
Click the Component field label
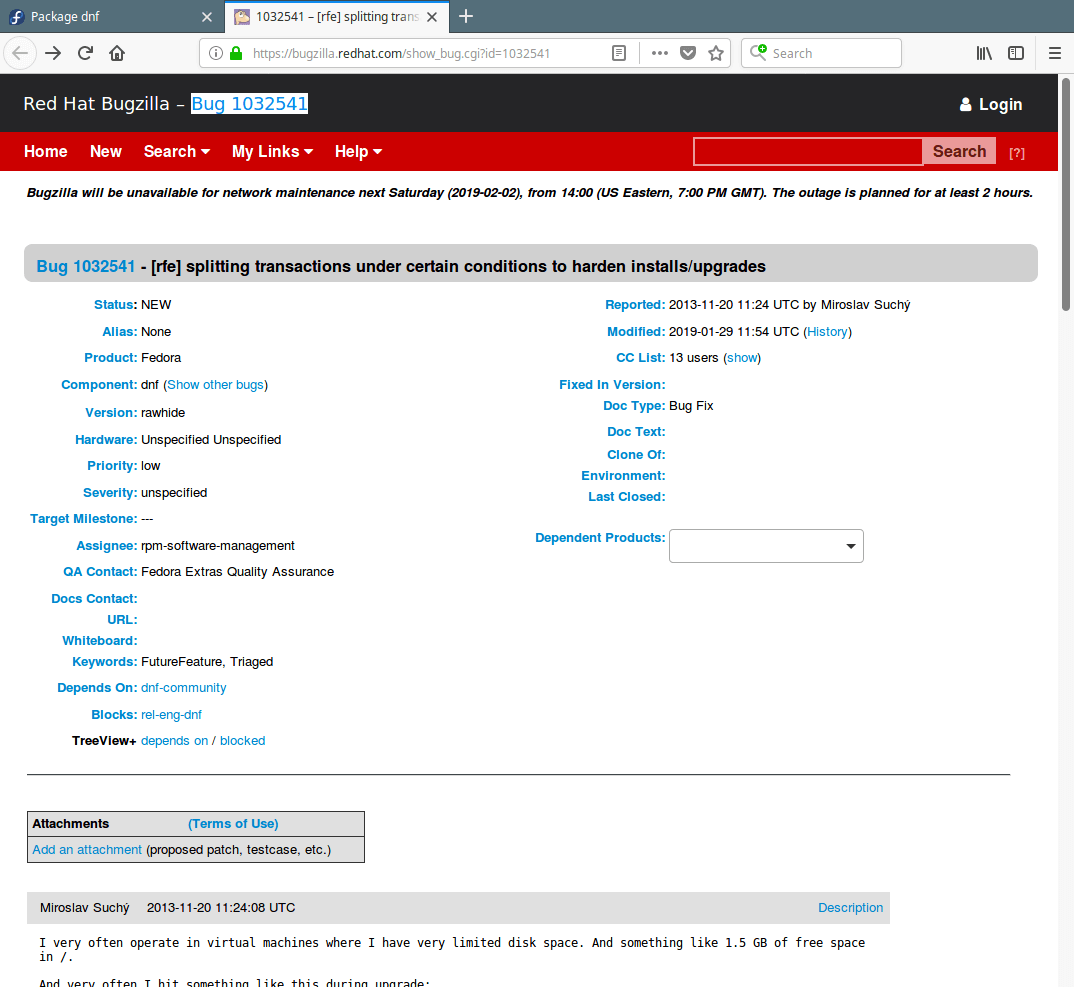point(99,384)
